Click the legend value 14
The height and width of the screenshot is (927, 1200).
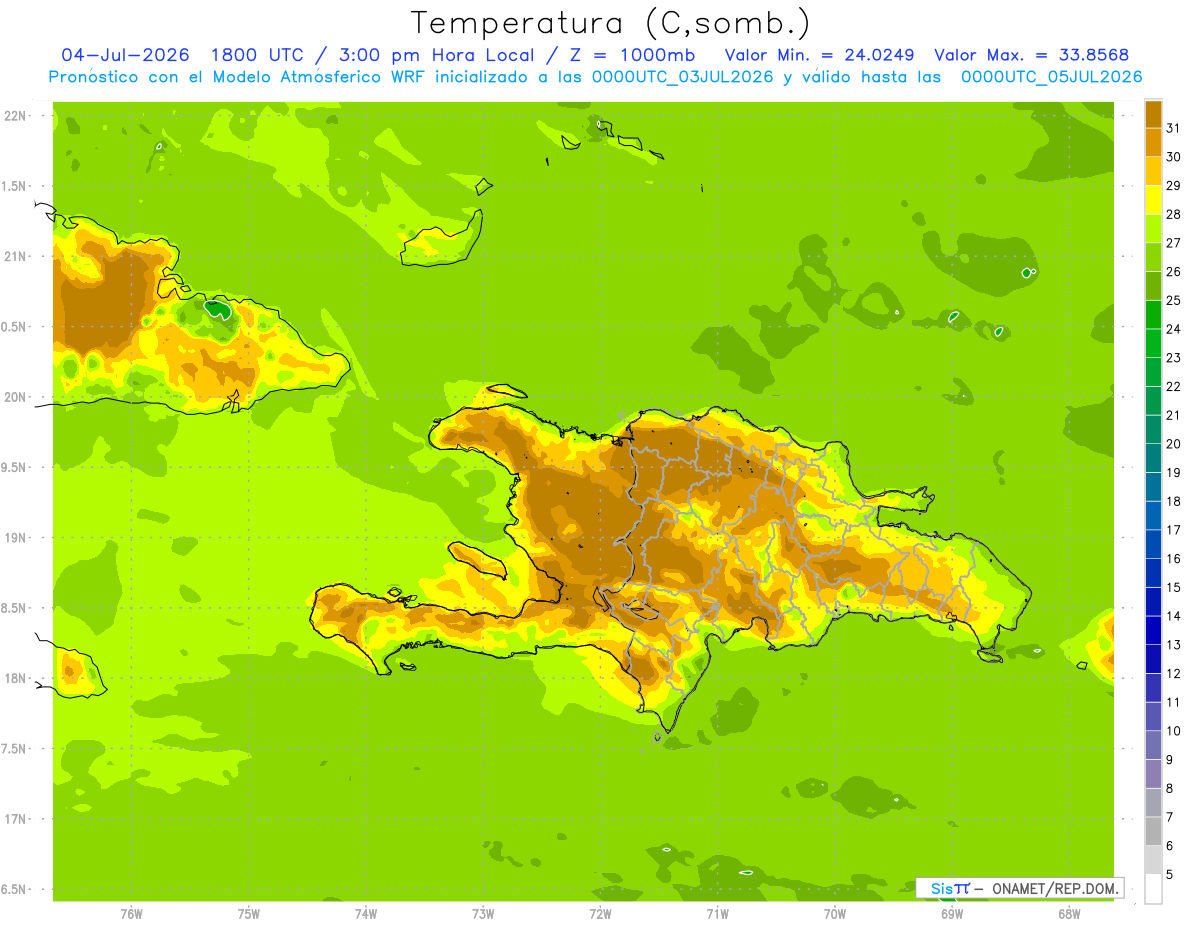click(x=1173, y=616)
